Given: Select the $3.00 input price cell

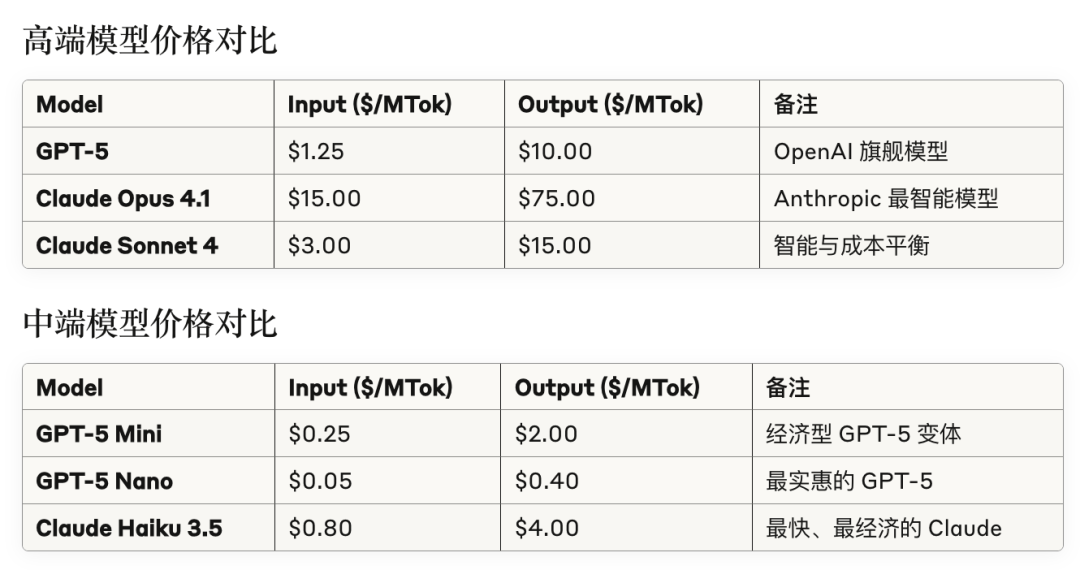Looking at the screenshot, I should tap(319, 245).
